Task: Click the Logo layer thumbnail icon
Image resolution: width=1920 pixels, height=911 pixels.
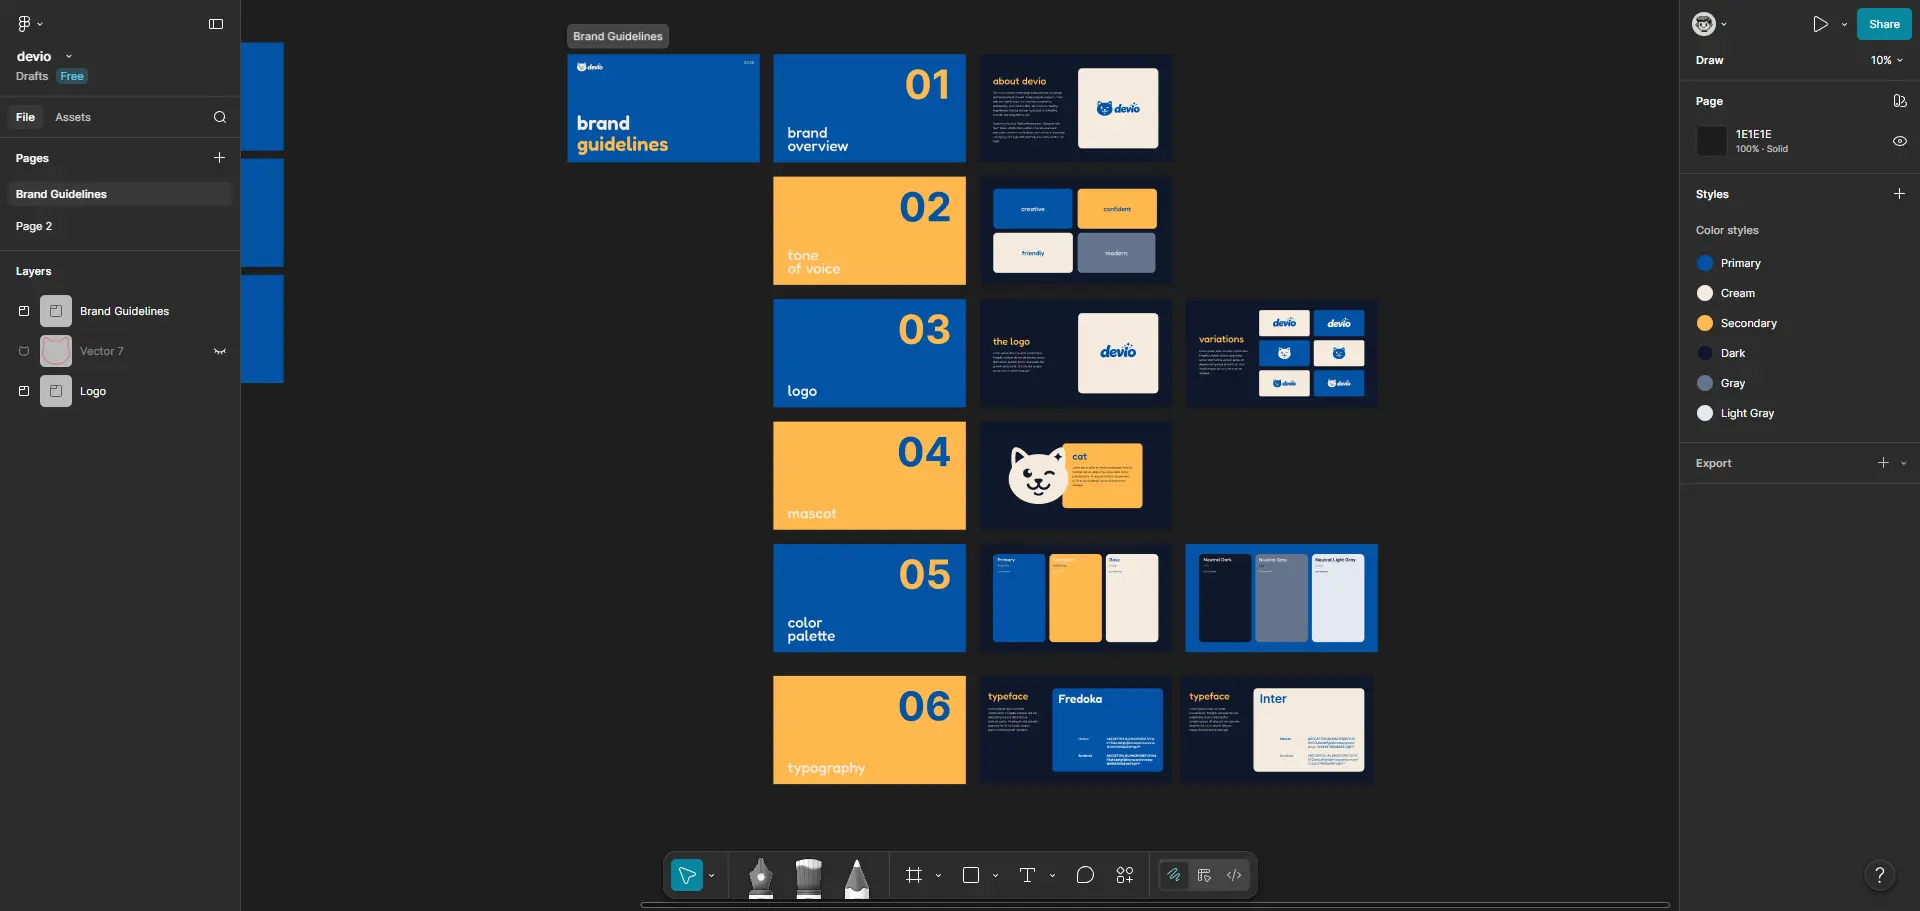Action: (56, 391)
